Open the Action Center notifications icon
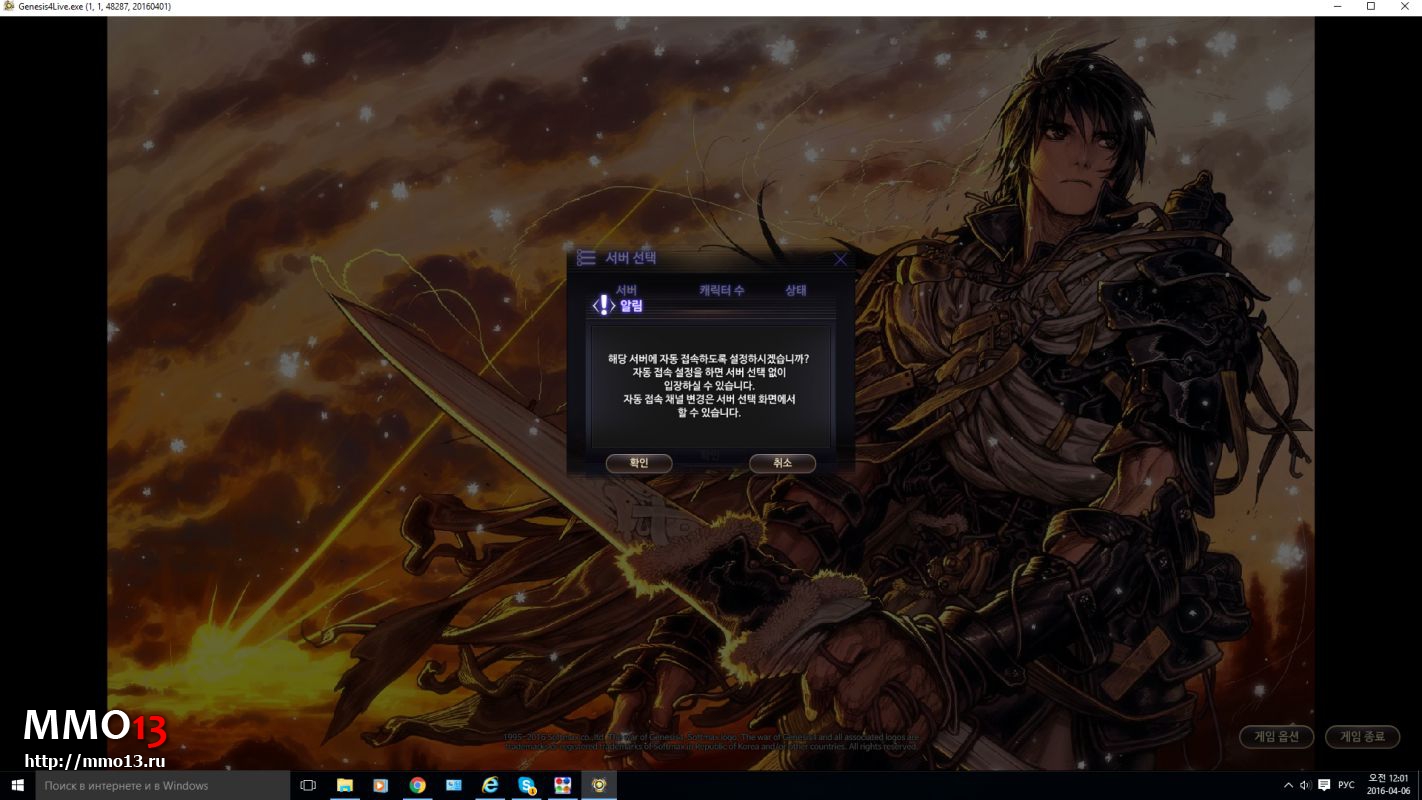Image resolution: width=1422 pixels, height=800 pixels. pos(1324,785)
